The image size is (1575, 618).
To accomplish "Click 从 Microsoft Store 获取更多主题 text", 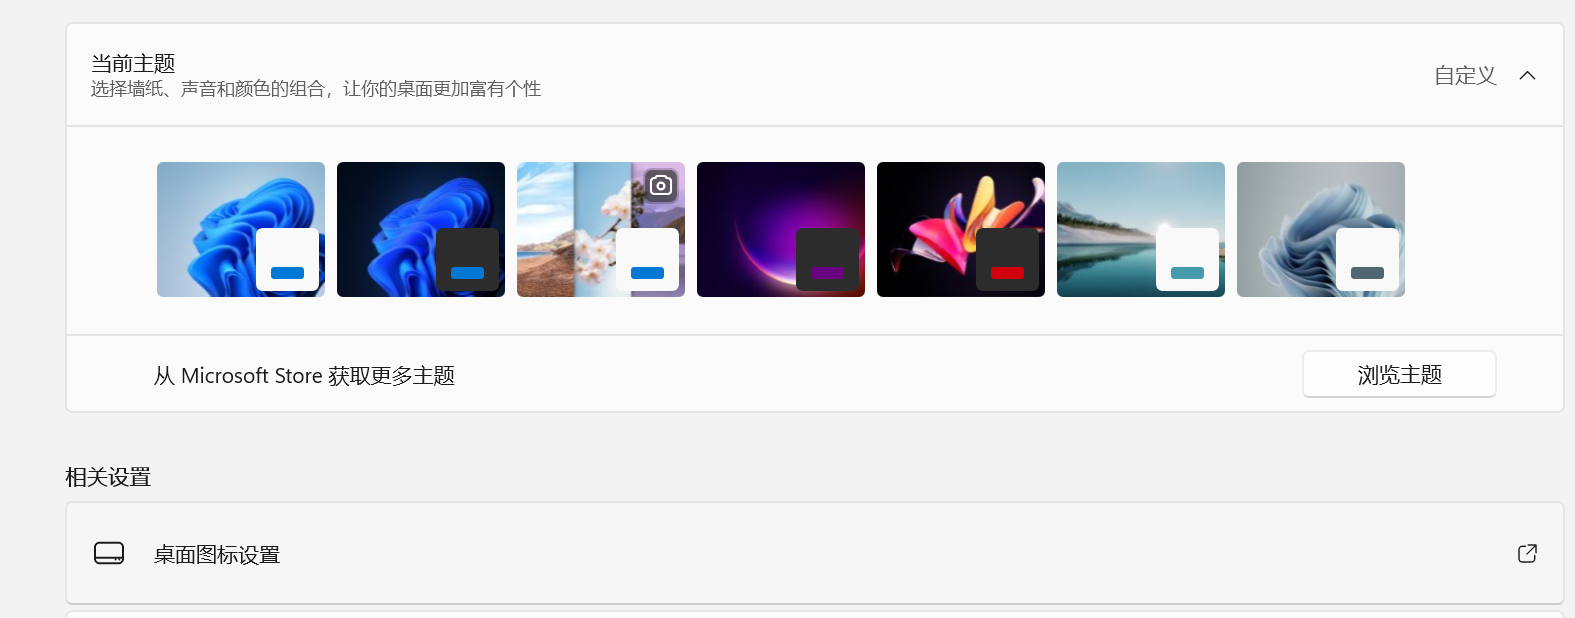I will (304, 376).
